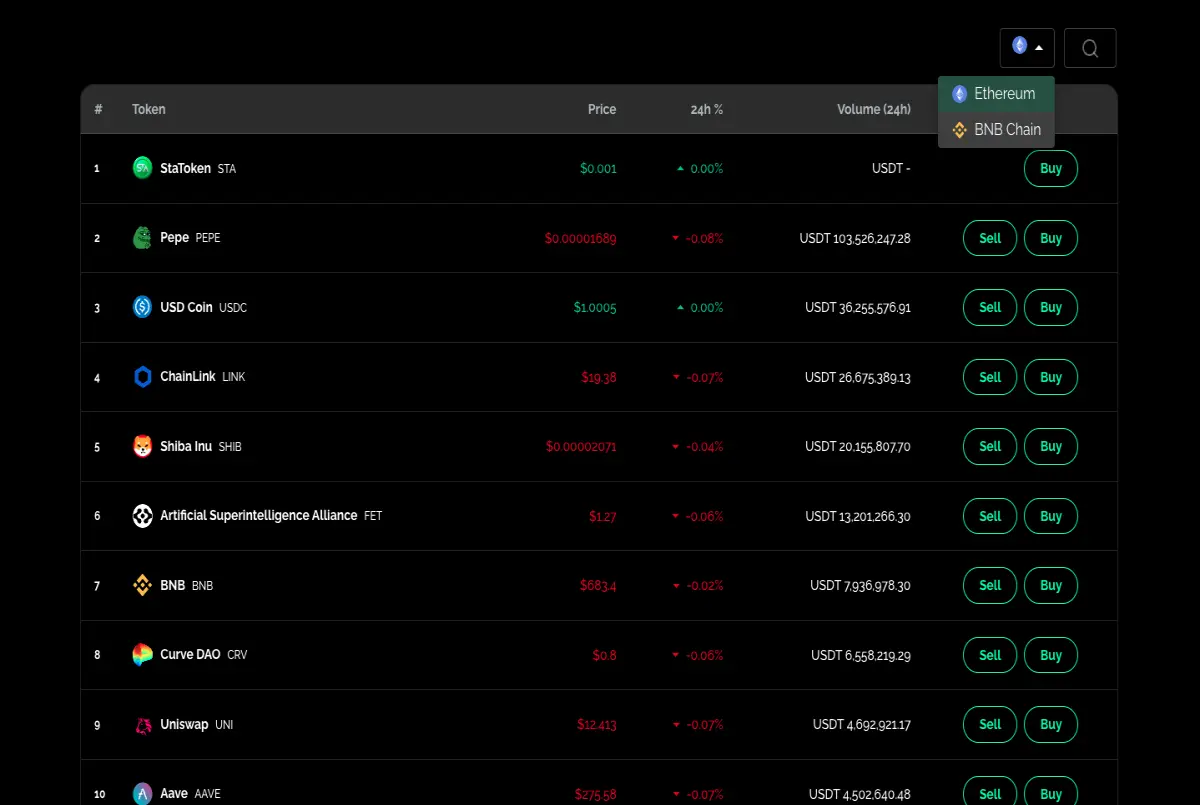Viewport: 1200px width, 805px height.
Task: Click the 24h % column header
Action: pyautogui.click(x=706, y=109)
